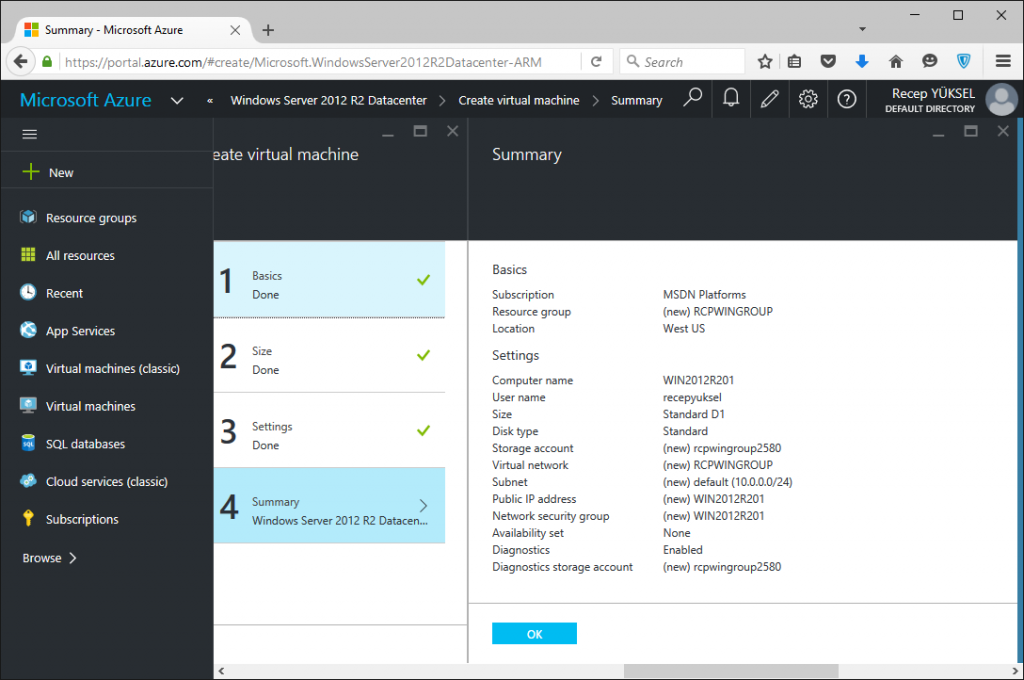Maximize the Create virtual machine blade
The height and width of the screenshot is (680, 1024).
420,131
